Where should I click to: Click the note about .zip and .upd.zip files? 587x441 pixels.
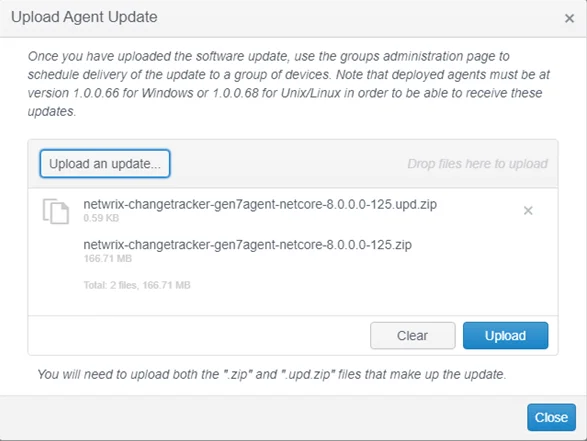[x=272, y=374]
